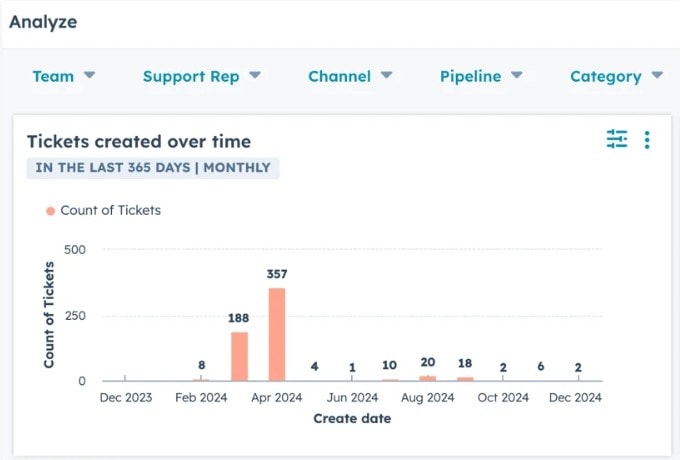The image size is (680, 460).
Task: Click the small bar labeled 18
Action: [465, 379]
